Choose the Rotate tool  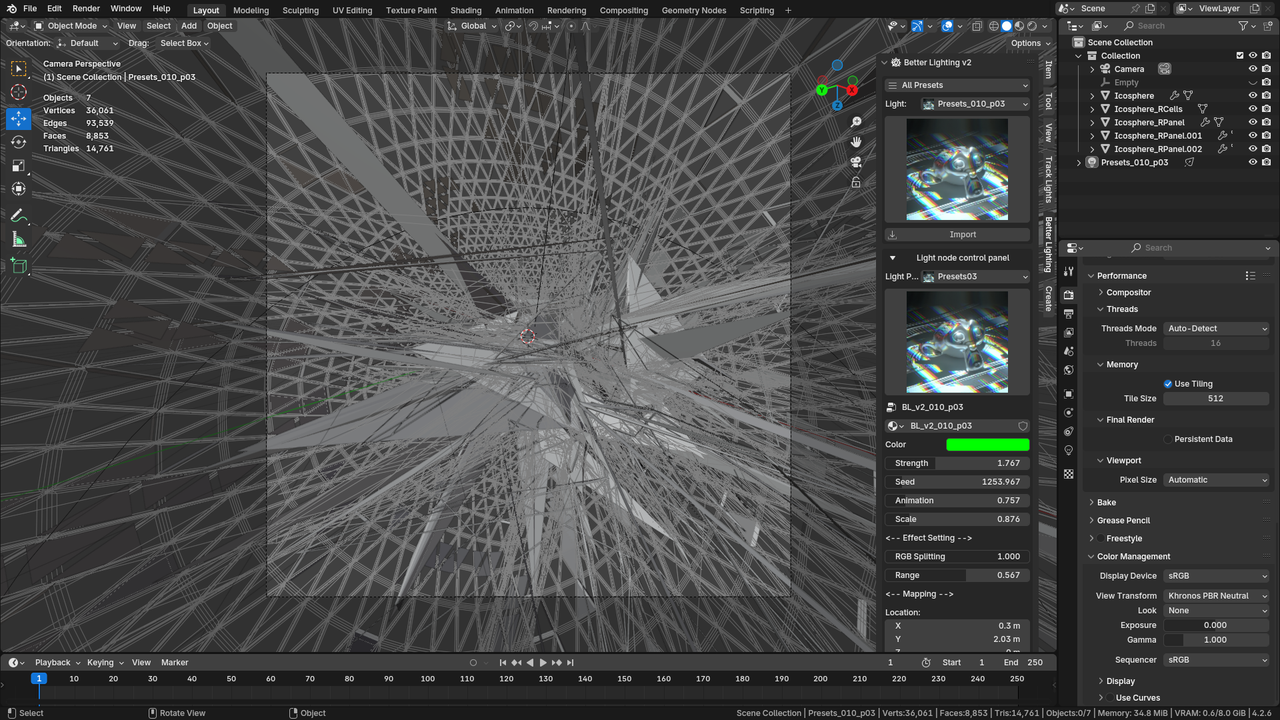pos(19,142)
